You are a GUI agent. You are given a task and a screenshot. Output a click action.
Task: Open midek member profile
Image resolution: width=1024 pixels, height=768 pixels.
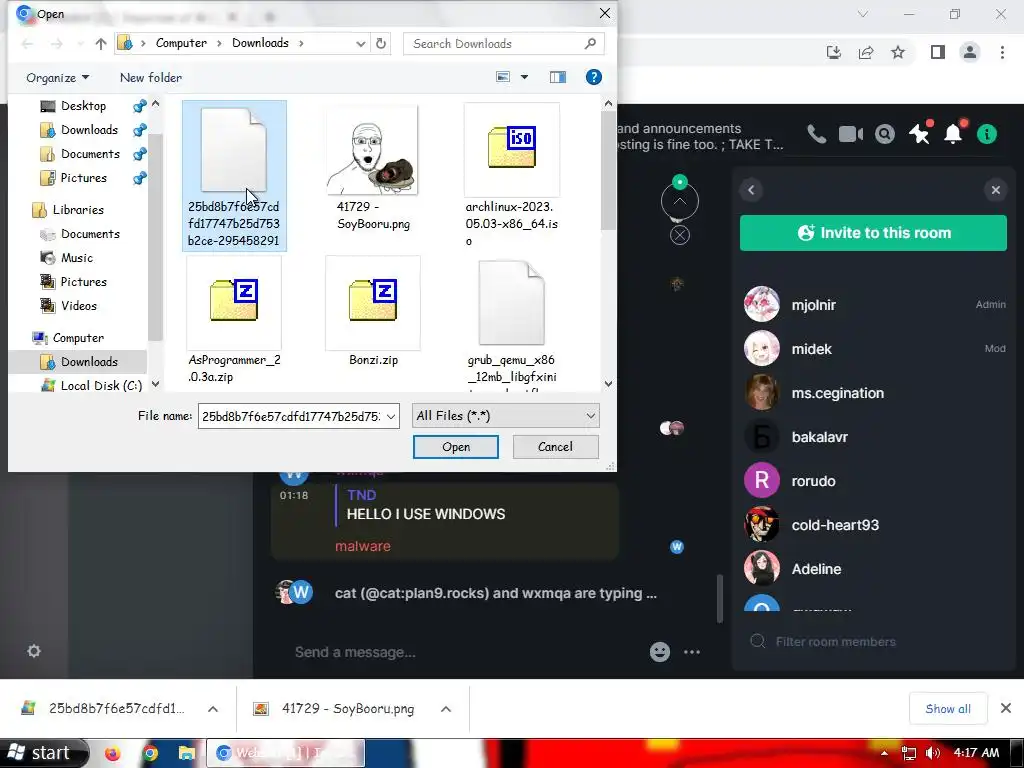[x=874, y=349]
